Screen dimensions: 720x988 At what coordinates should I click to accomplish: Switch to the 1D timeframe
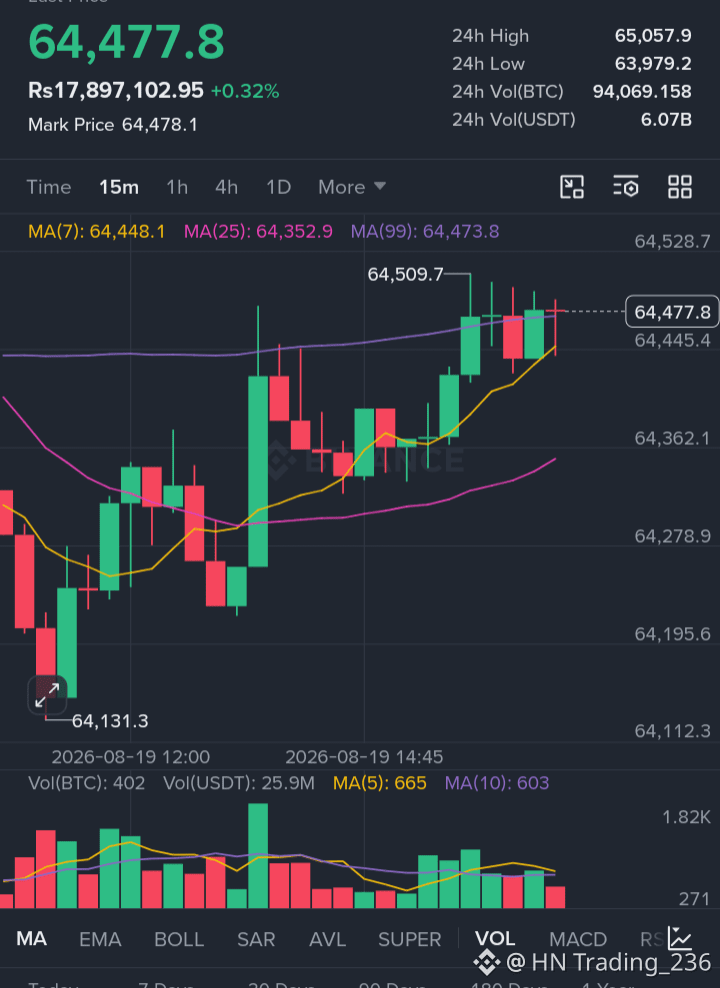278,187
